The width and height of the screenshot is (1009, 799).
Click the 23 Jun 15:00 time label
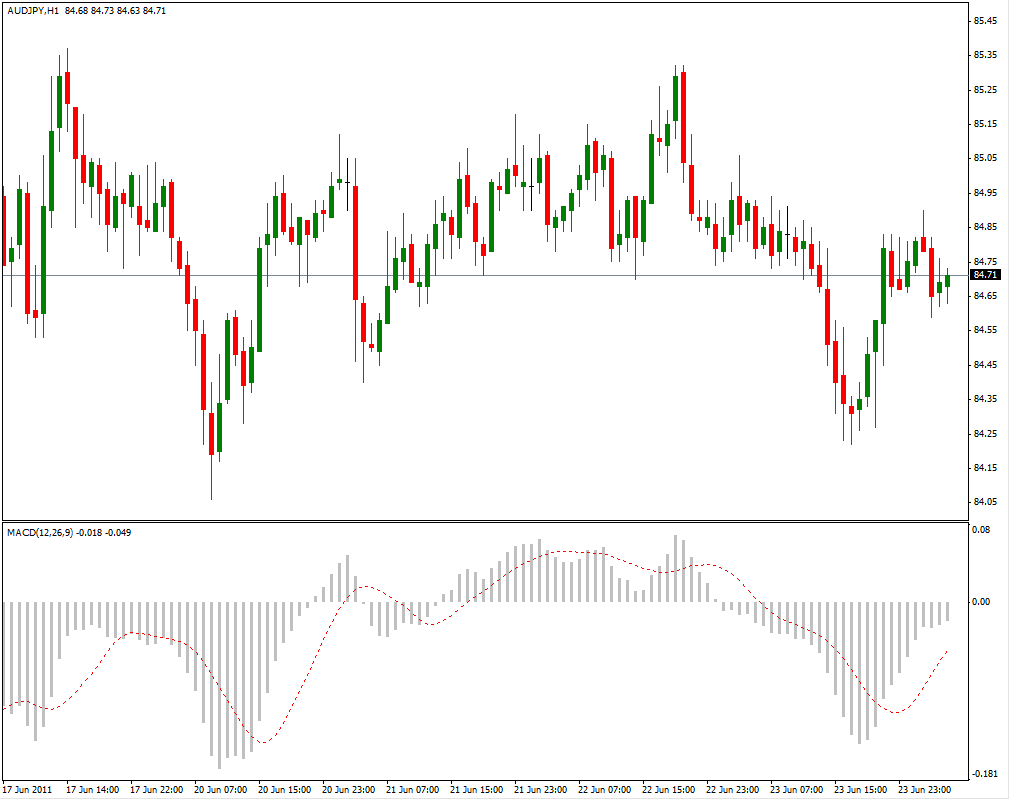tap(860, 789)
